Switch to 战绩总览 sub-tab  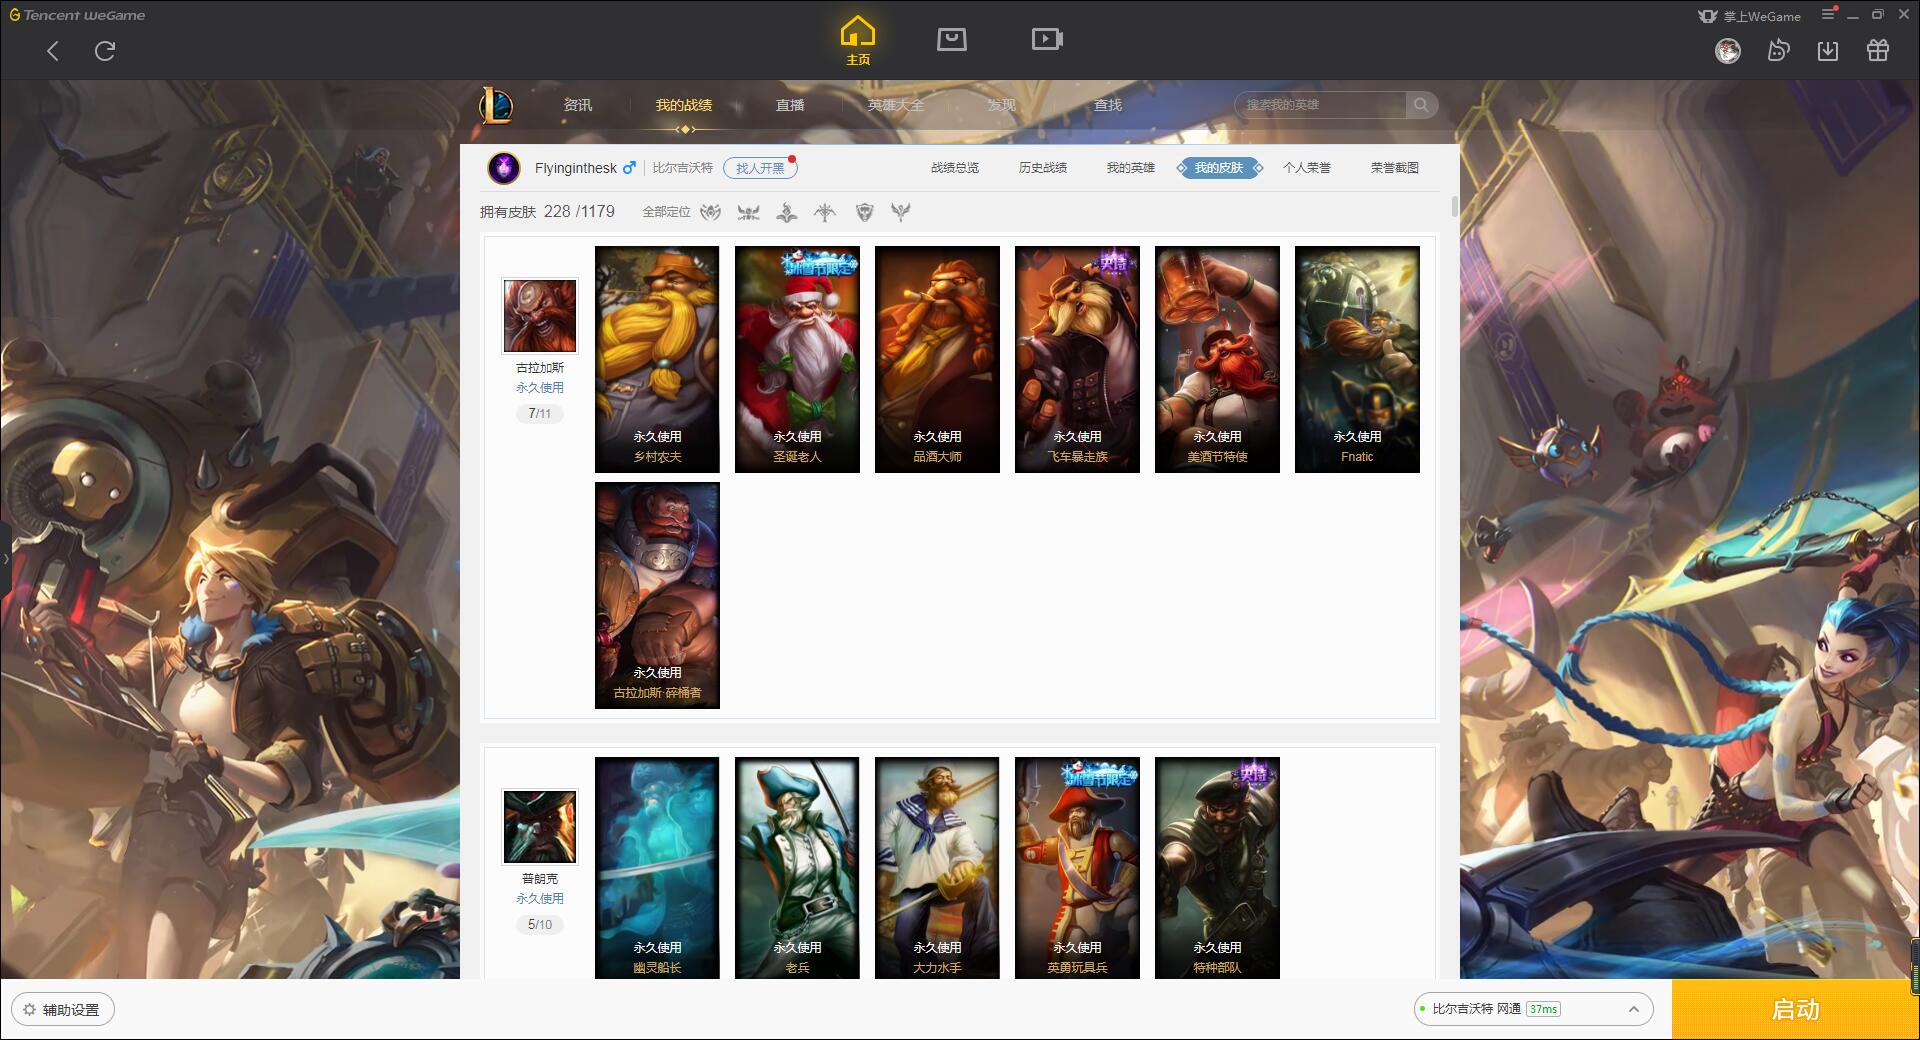(955, 168)
